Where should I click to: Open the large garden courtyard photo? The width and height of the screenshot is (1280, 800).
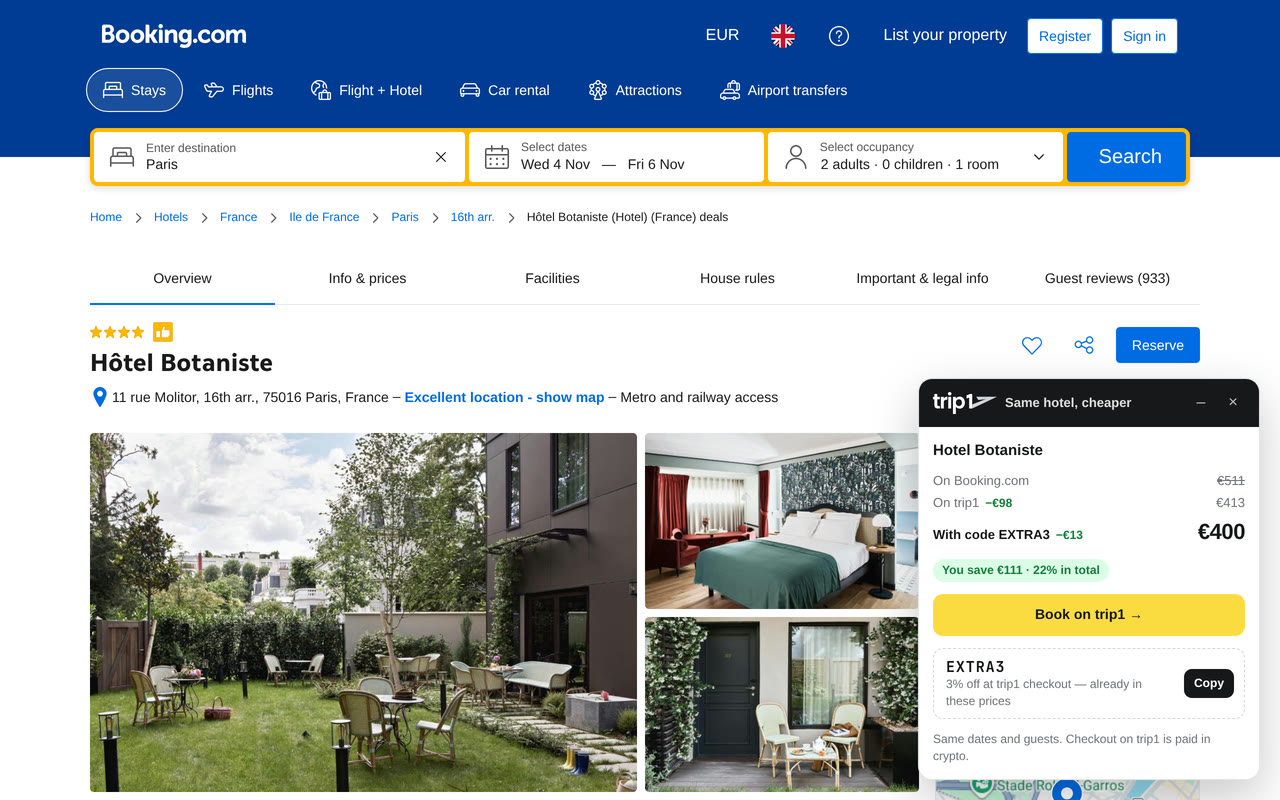(363, 612)
